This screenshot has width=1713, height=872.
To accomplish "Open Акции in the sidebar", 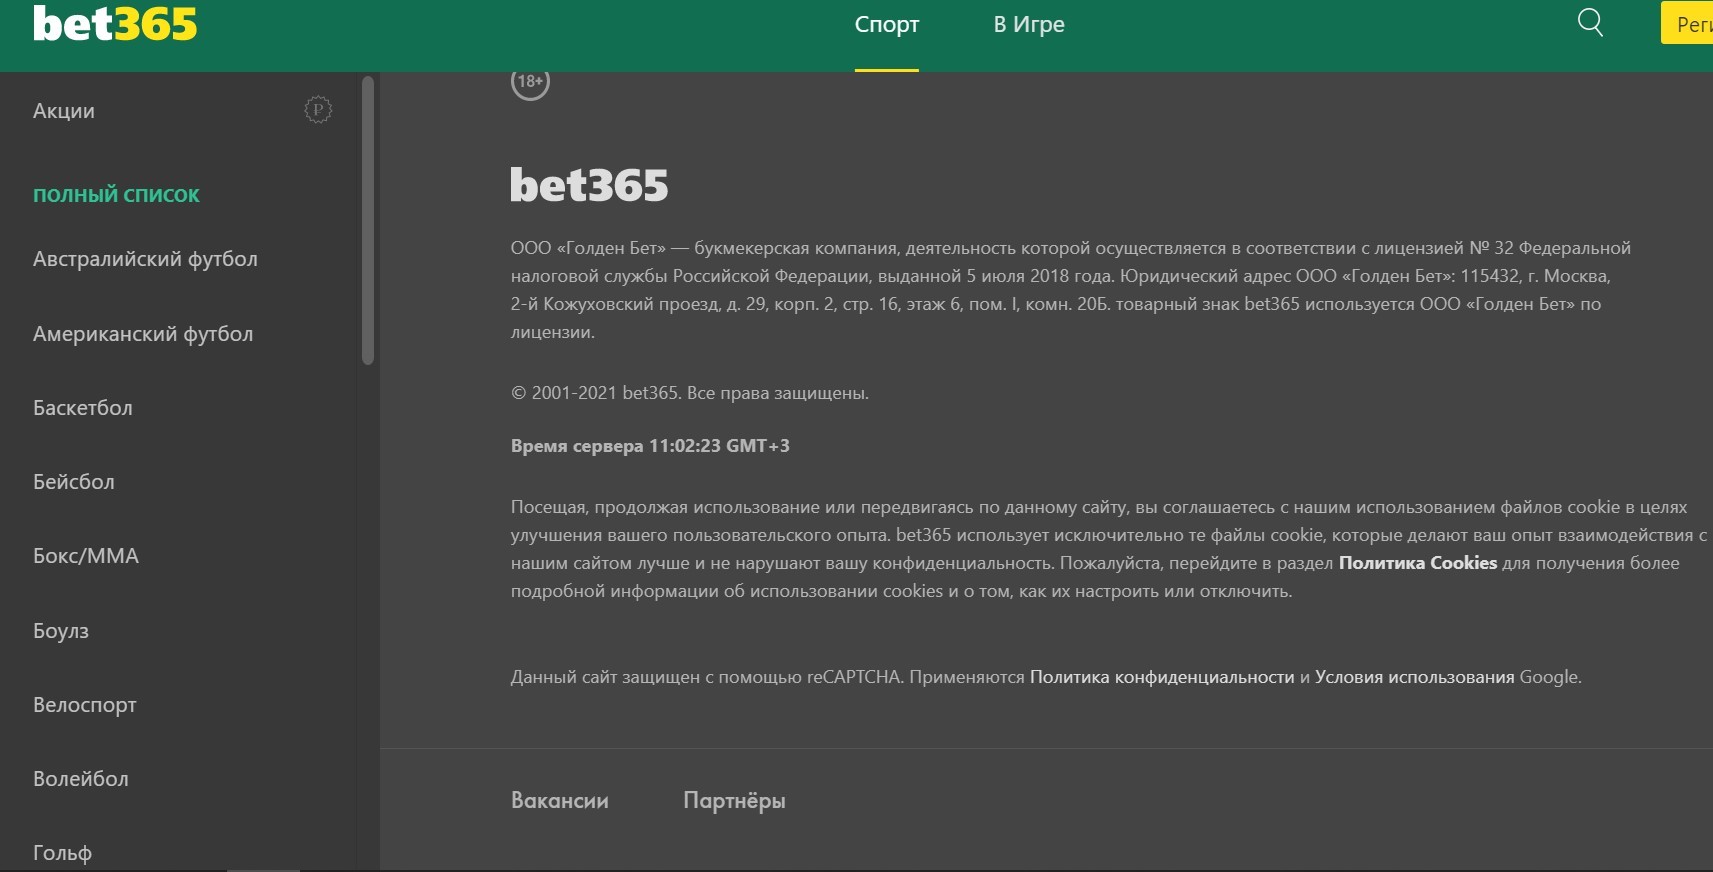I will pos(64,111).
